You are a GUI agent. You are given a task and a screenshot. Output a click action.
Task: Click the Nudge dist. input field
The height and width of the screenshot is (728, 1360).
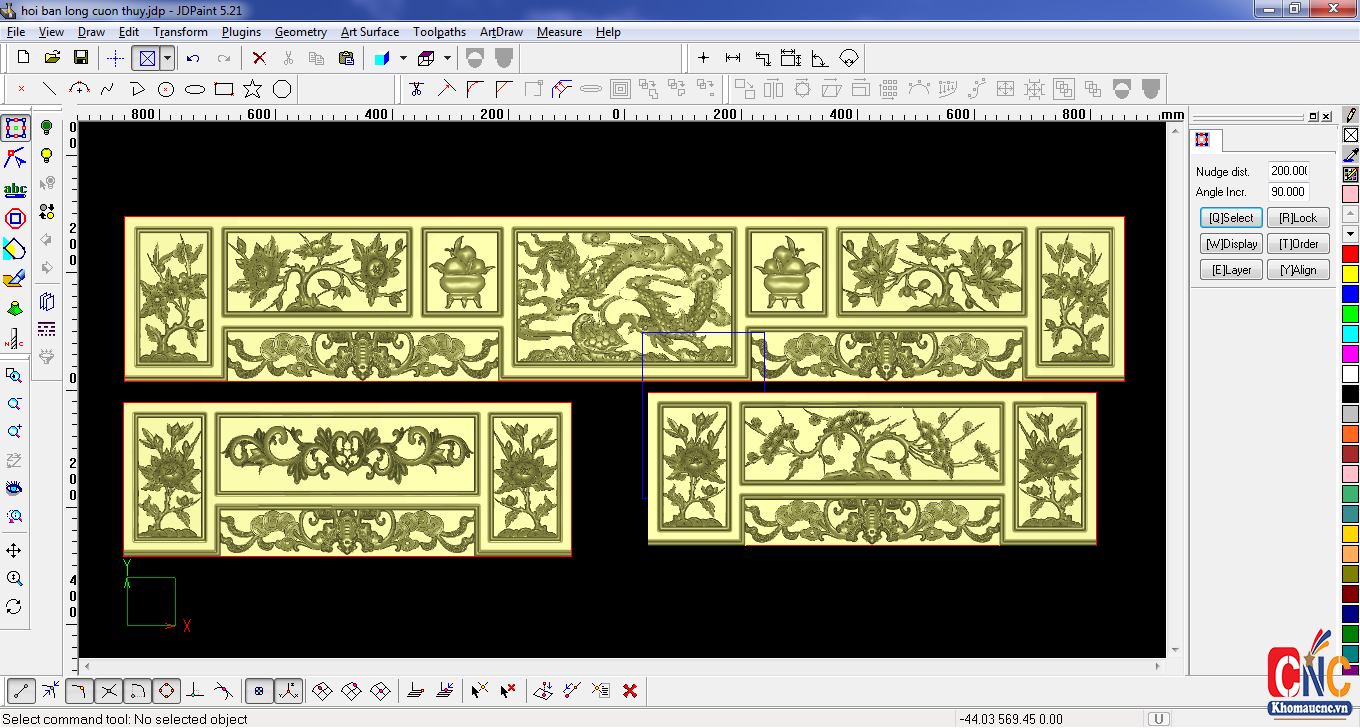(1288, 171)
